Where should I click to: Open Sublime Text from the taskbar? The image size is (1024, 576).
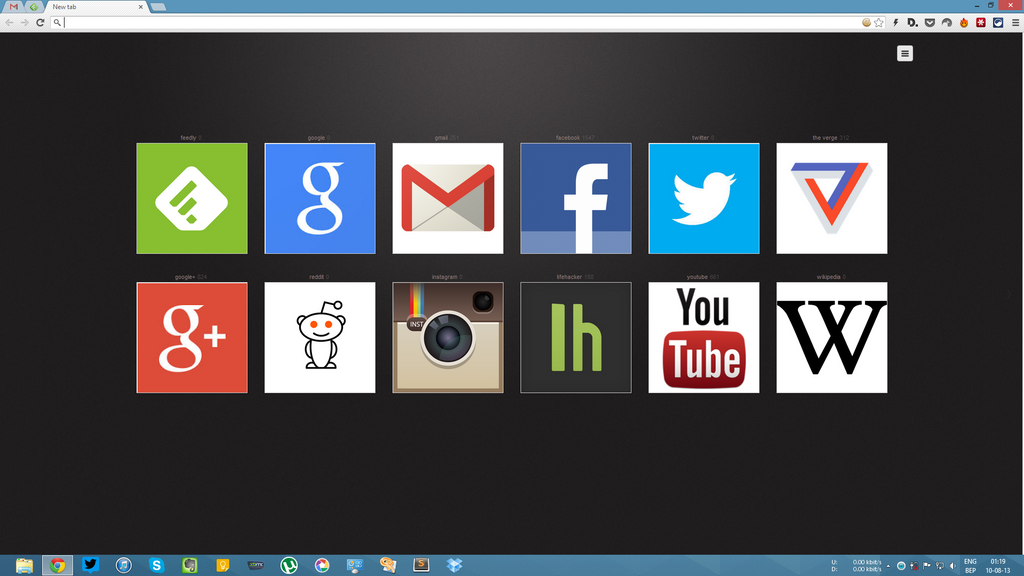(x=421, y=565)
